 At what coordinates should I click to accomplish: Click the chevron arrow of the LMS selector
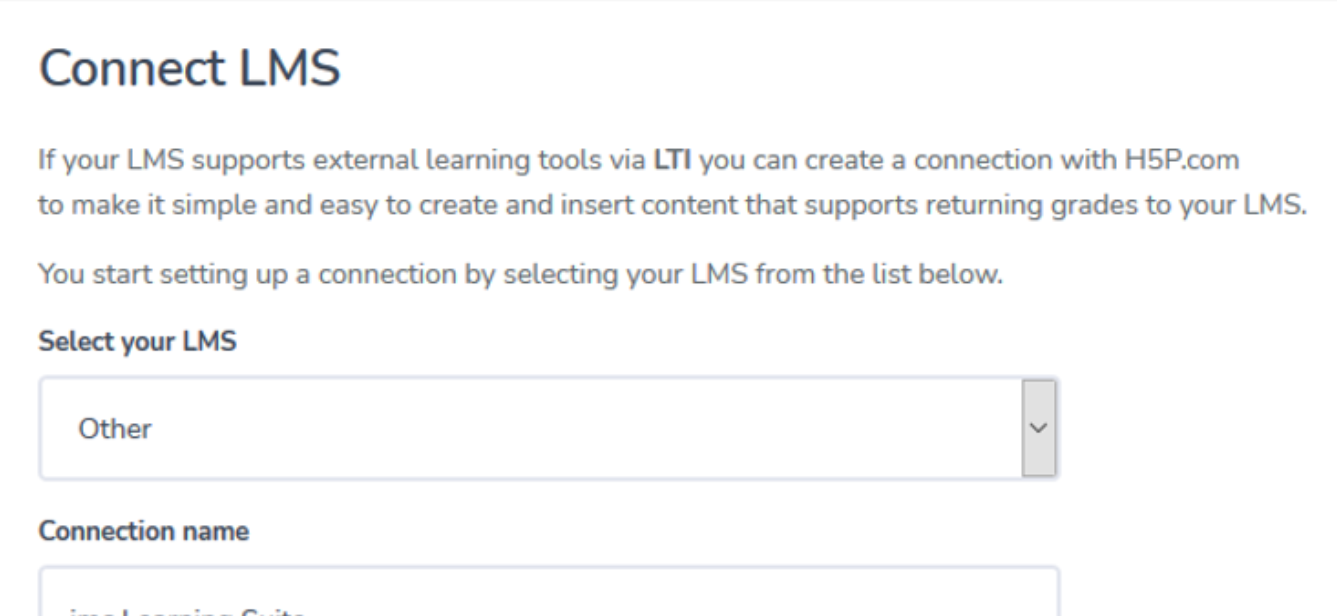1040,428
